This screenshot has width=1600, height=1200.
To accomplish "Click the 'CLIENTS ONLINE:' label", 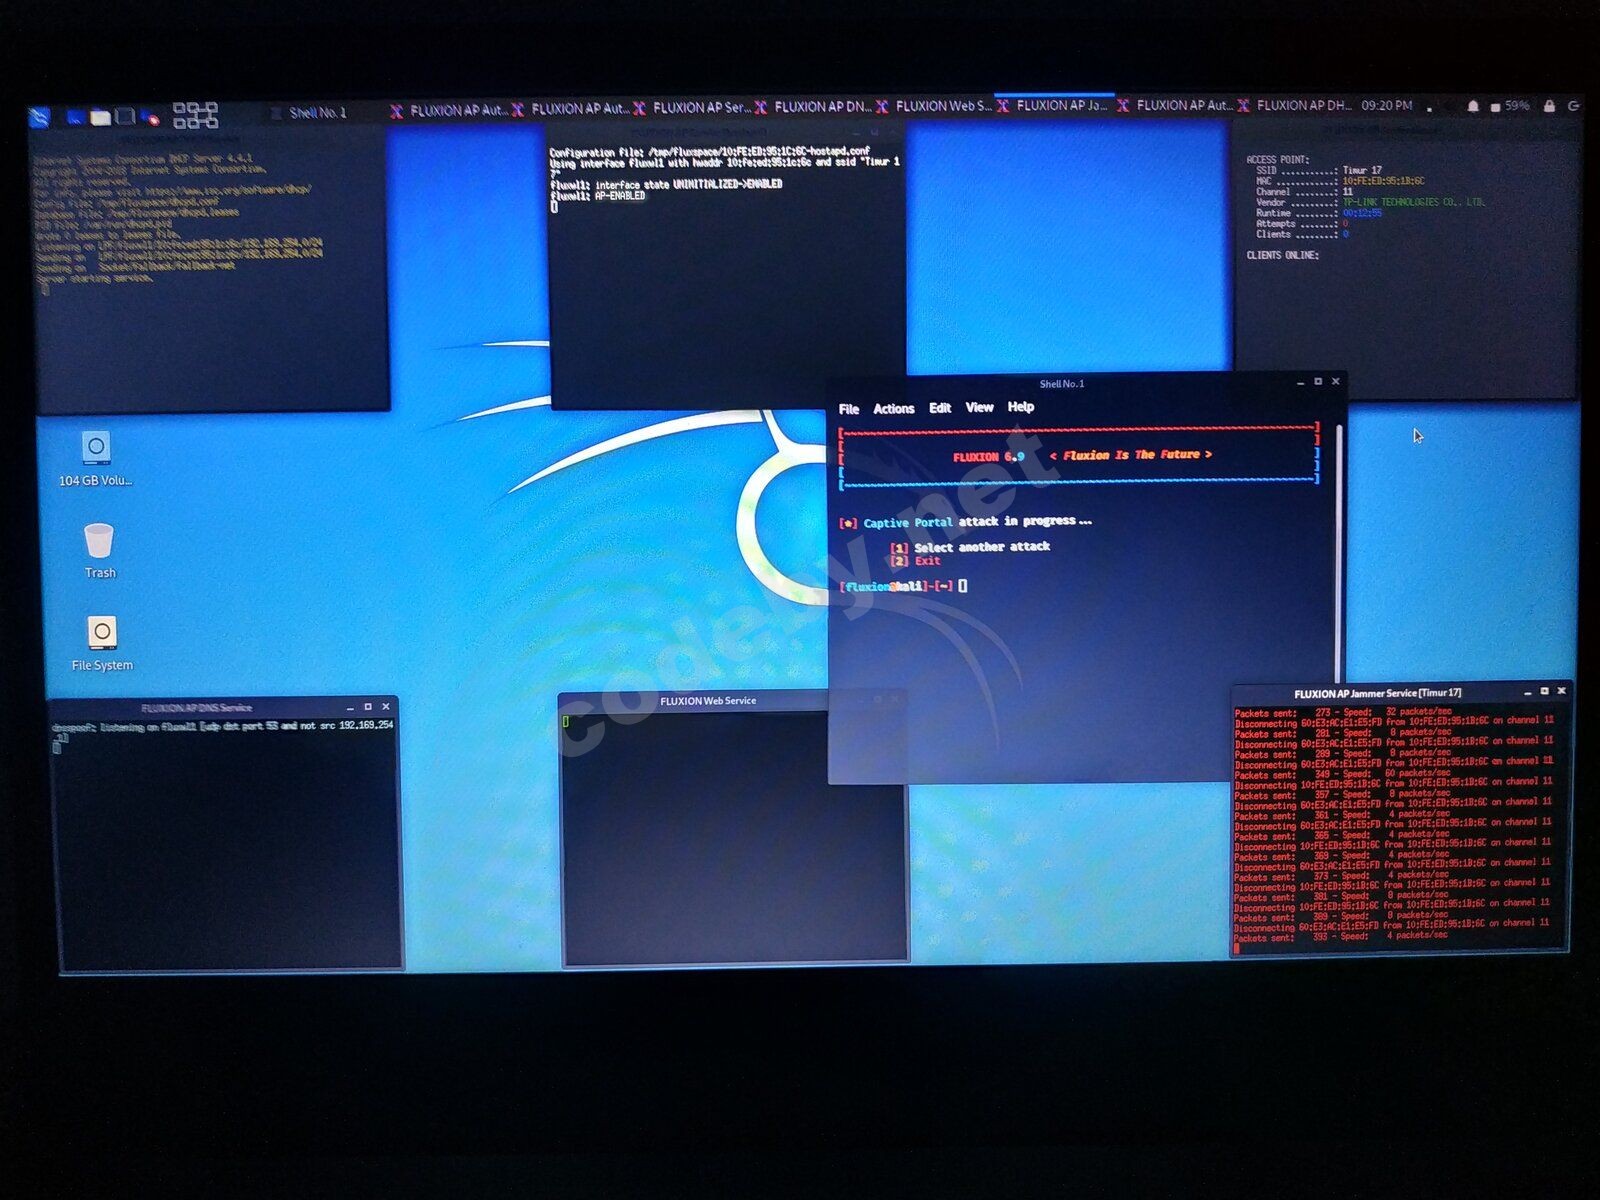I will pyautogui.click(x=1282, y=255).
